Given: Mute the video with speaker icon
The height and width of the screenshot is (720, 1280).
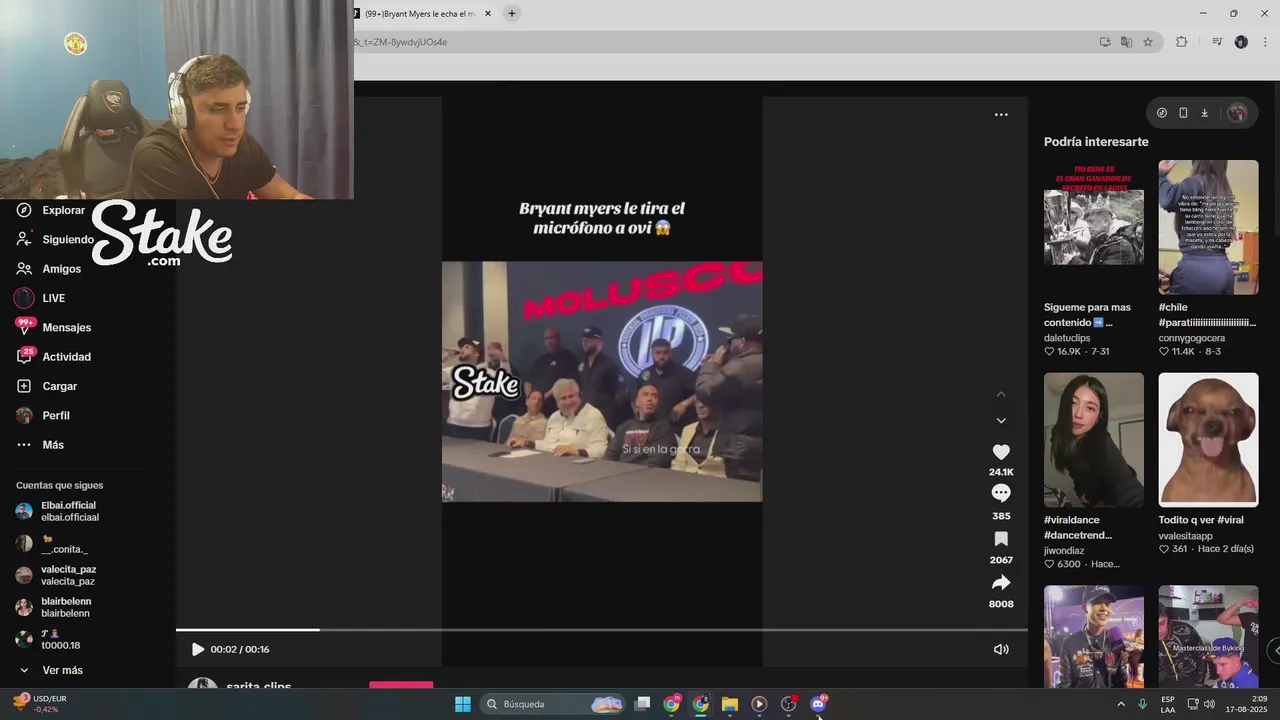Looking at the screenshot, I should (1001, 649).
